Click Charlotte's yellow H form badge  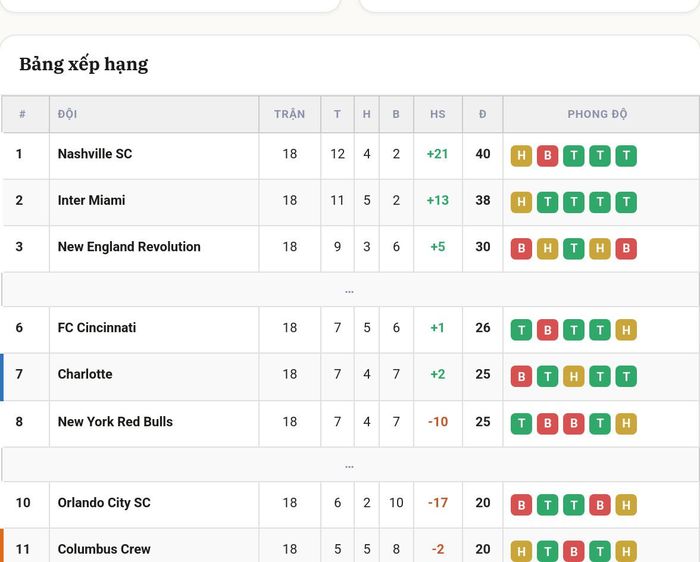(x=574, y=376)
